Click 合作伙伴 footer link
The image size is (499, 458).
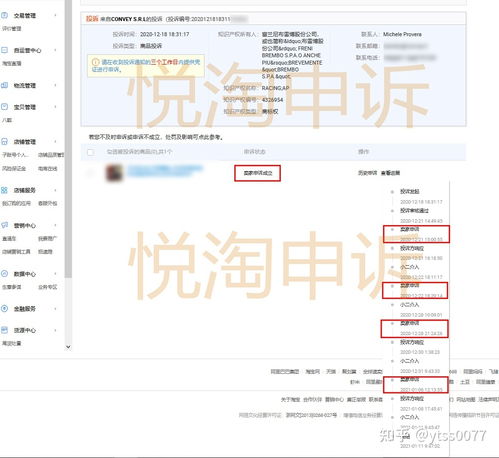[x=312, y=399]
